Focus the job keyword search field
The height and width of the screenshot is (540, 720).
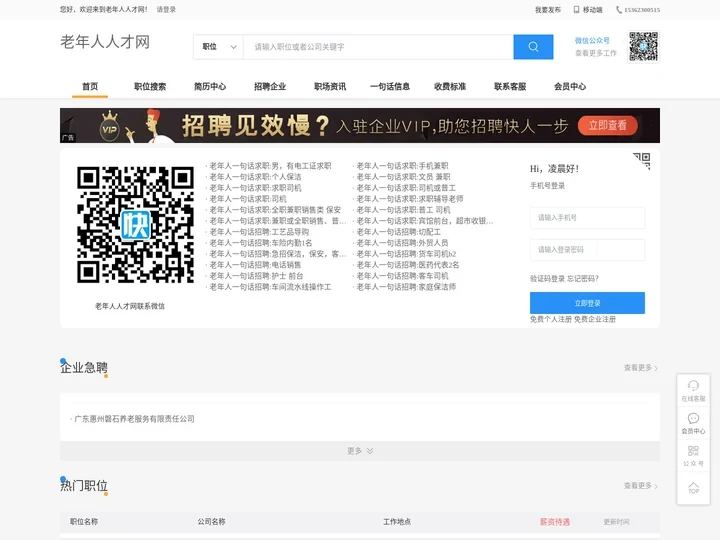(x=378, y=46)
